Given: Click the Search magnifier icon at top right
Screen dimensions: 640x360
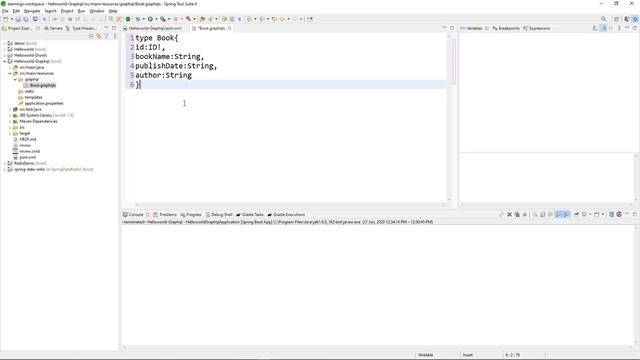Looking at the screenshot, I should point(604,19).
